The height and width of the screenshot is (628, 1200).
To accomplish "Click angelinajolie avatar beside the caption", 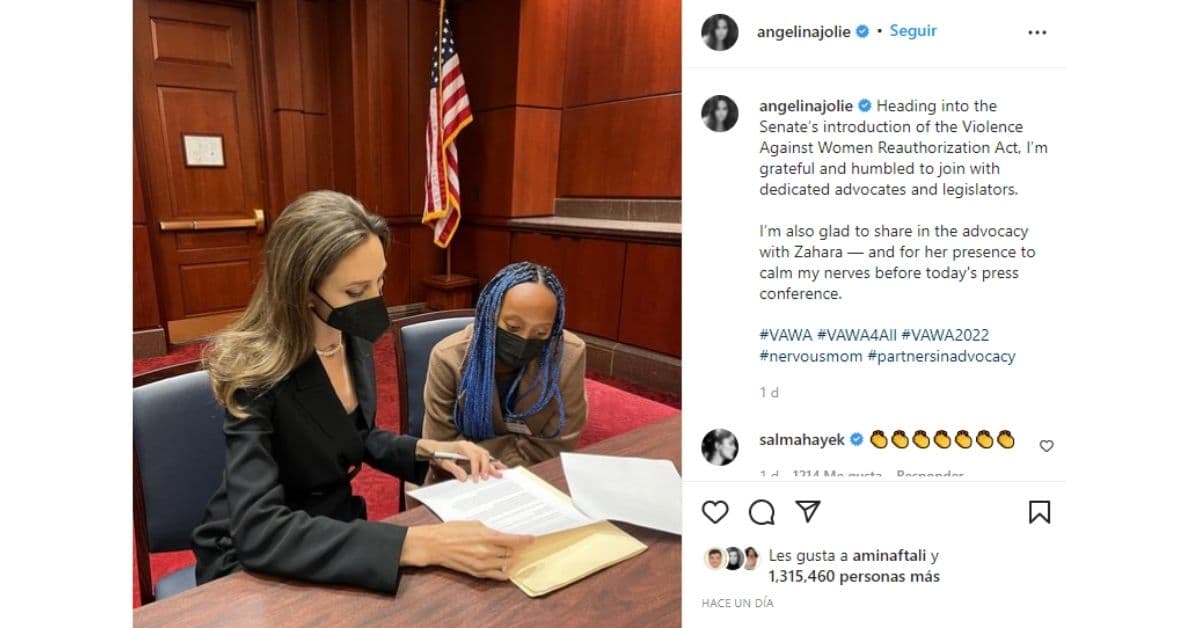I will coord(720,113).
